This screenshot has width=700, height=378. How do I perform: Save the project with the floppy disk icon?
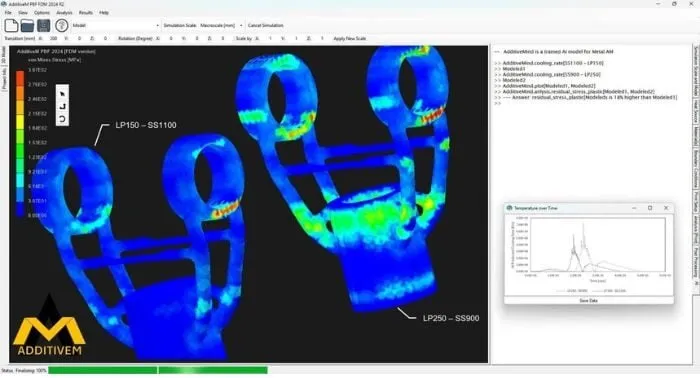43,25
